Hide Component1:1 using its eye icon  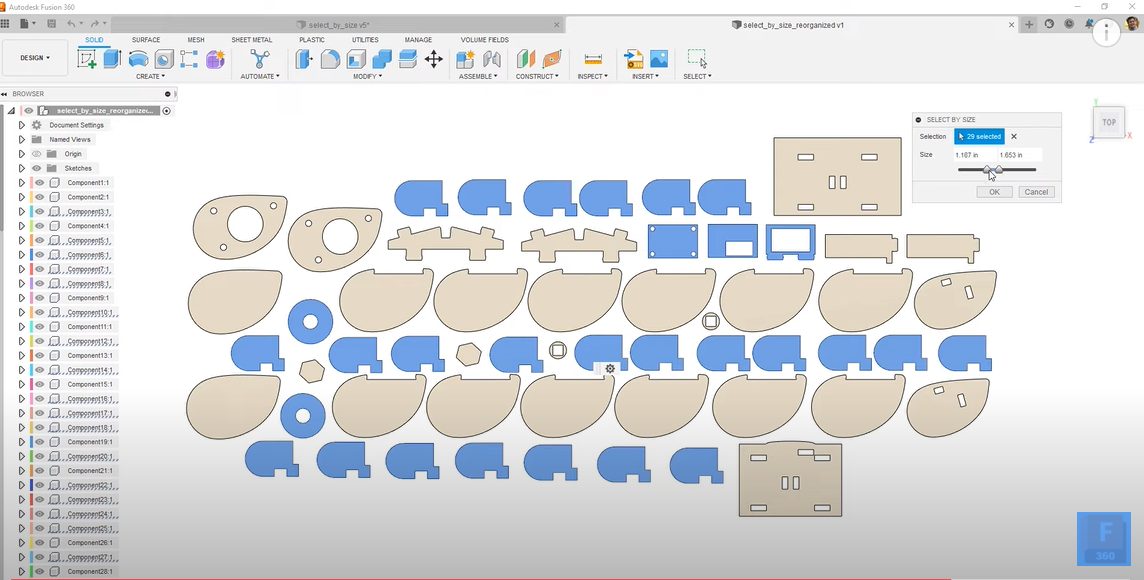[x=40, y=183]
